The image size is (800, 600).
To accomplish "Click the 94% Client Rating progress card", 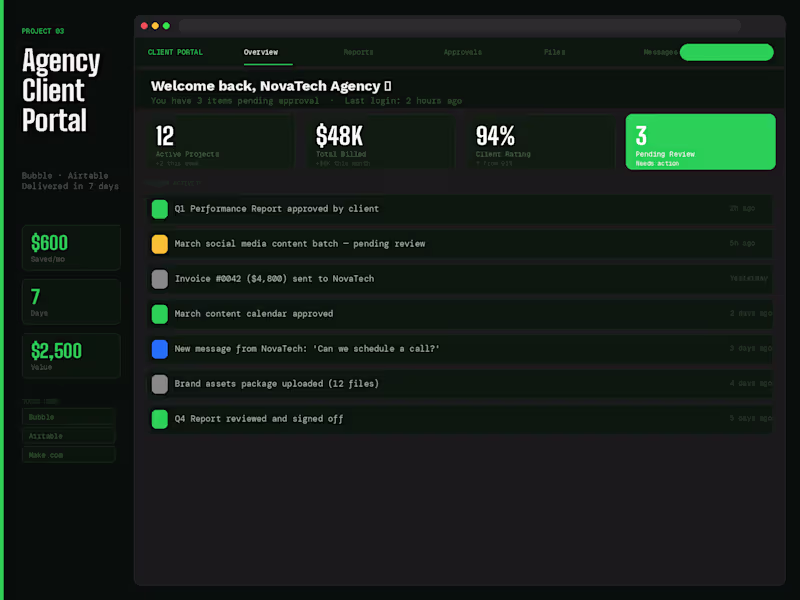I will pyautogui.click(x=537, y=141).
